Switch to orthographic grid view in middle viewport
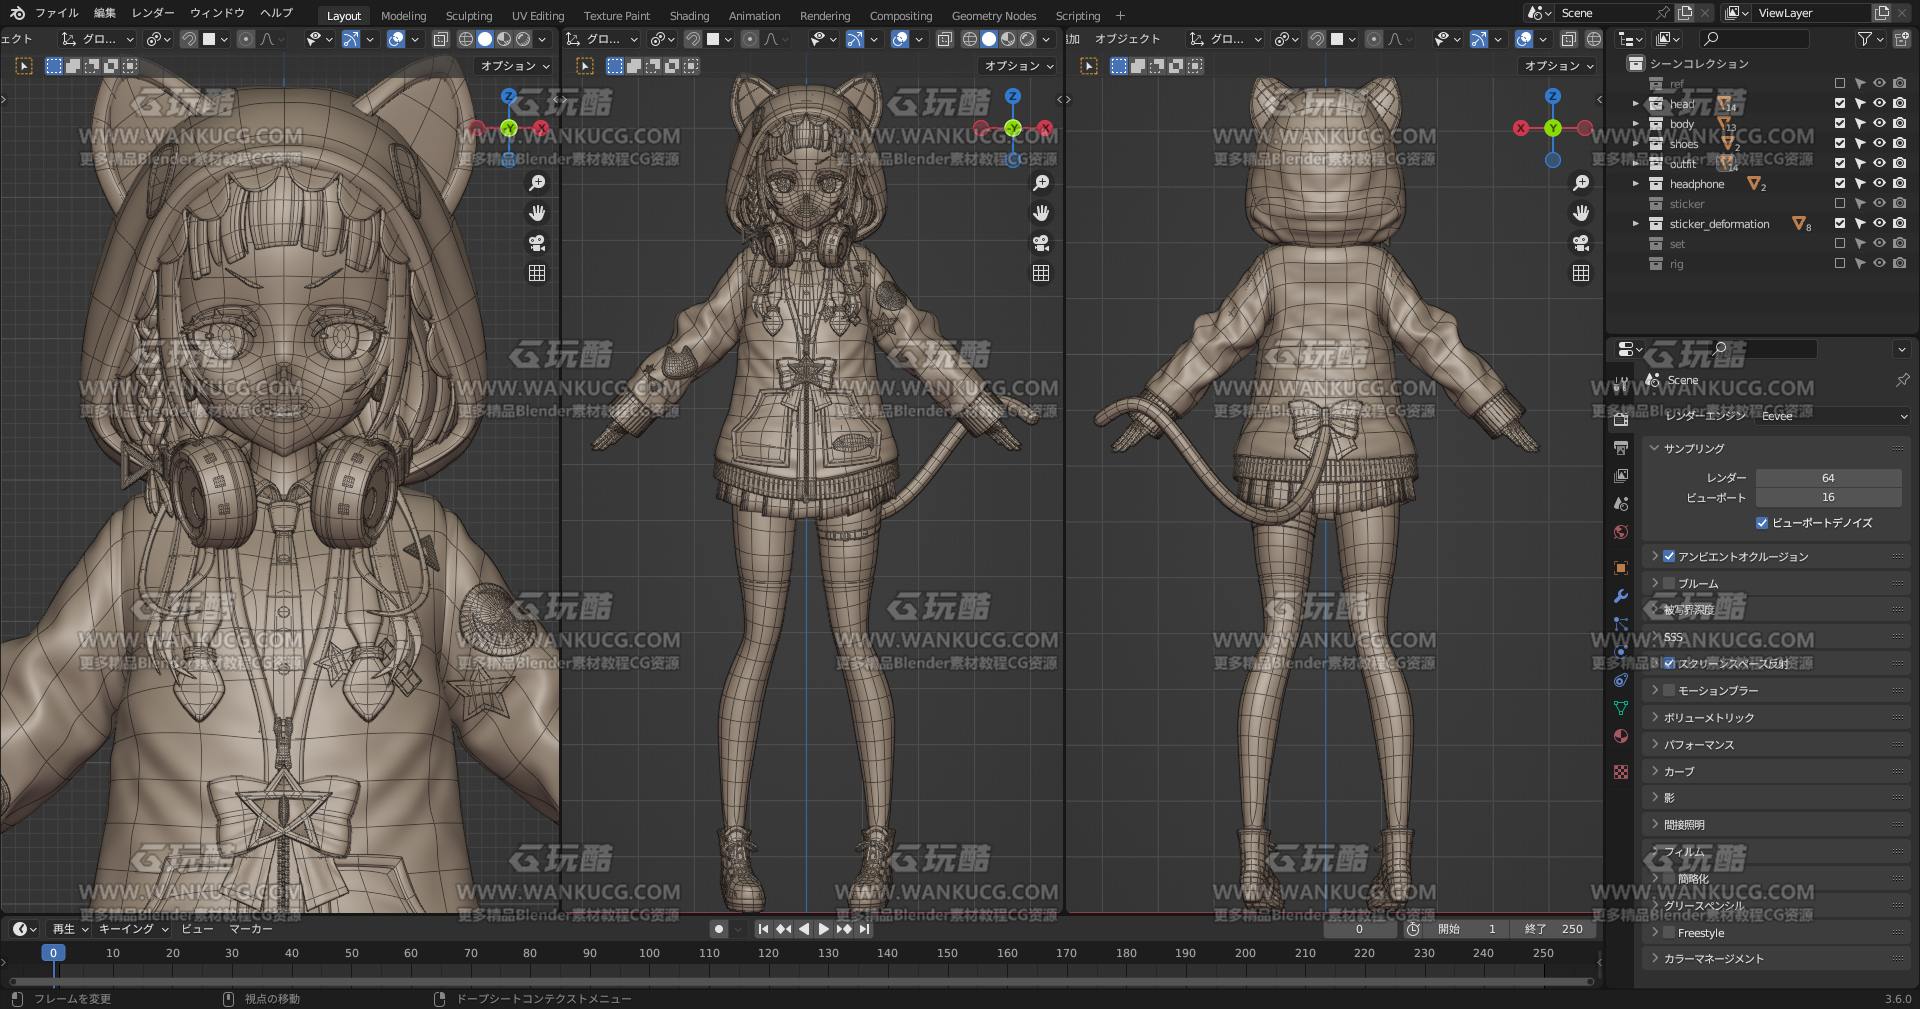Viewport: 1920px width, 1009px height. (1041, 273)
